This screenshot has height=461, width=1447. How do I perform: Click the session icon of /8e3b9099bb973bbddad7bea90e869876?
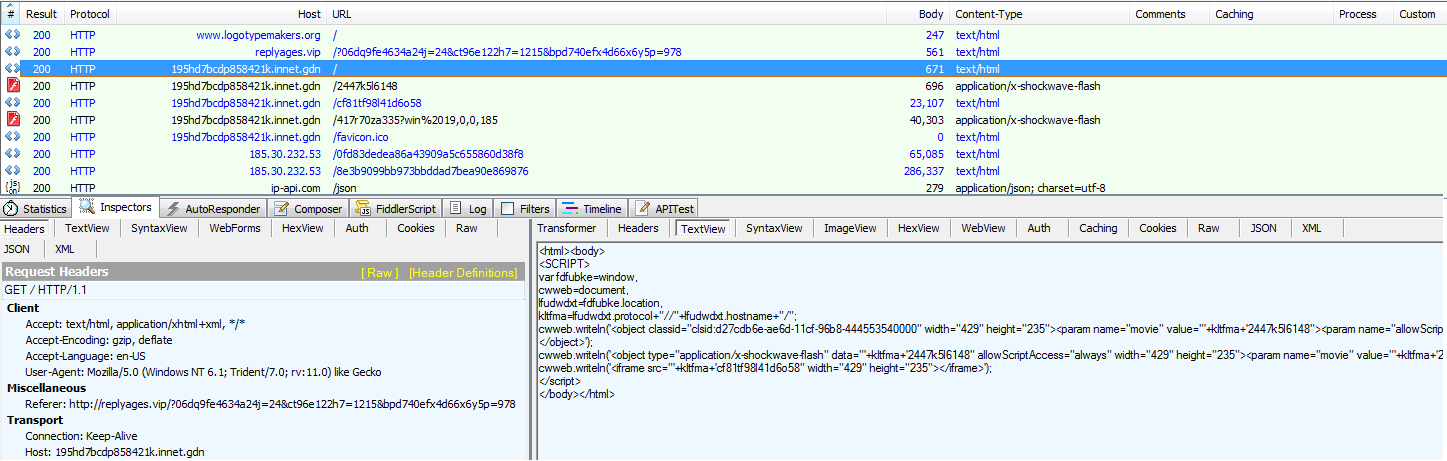click(12, 171)
